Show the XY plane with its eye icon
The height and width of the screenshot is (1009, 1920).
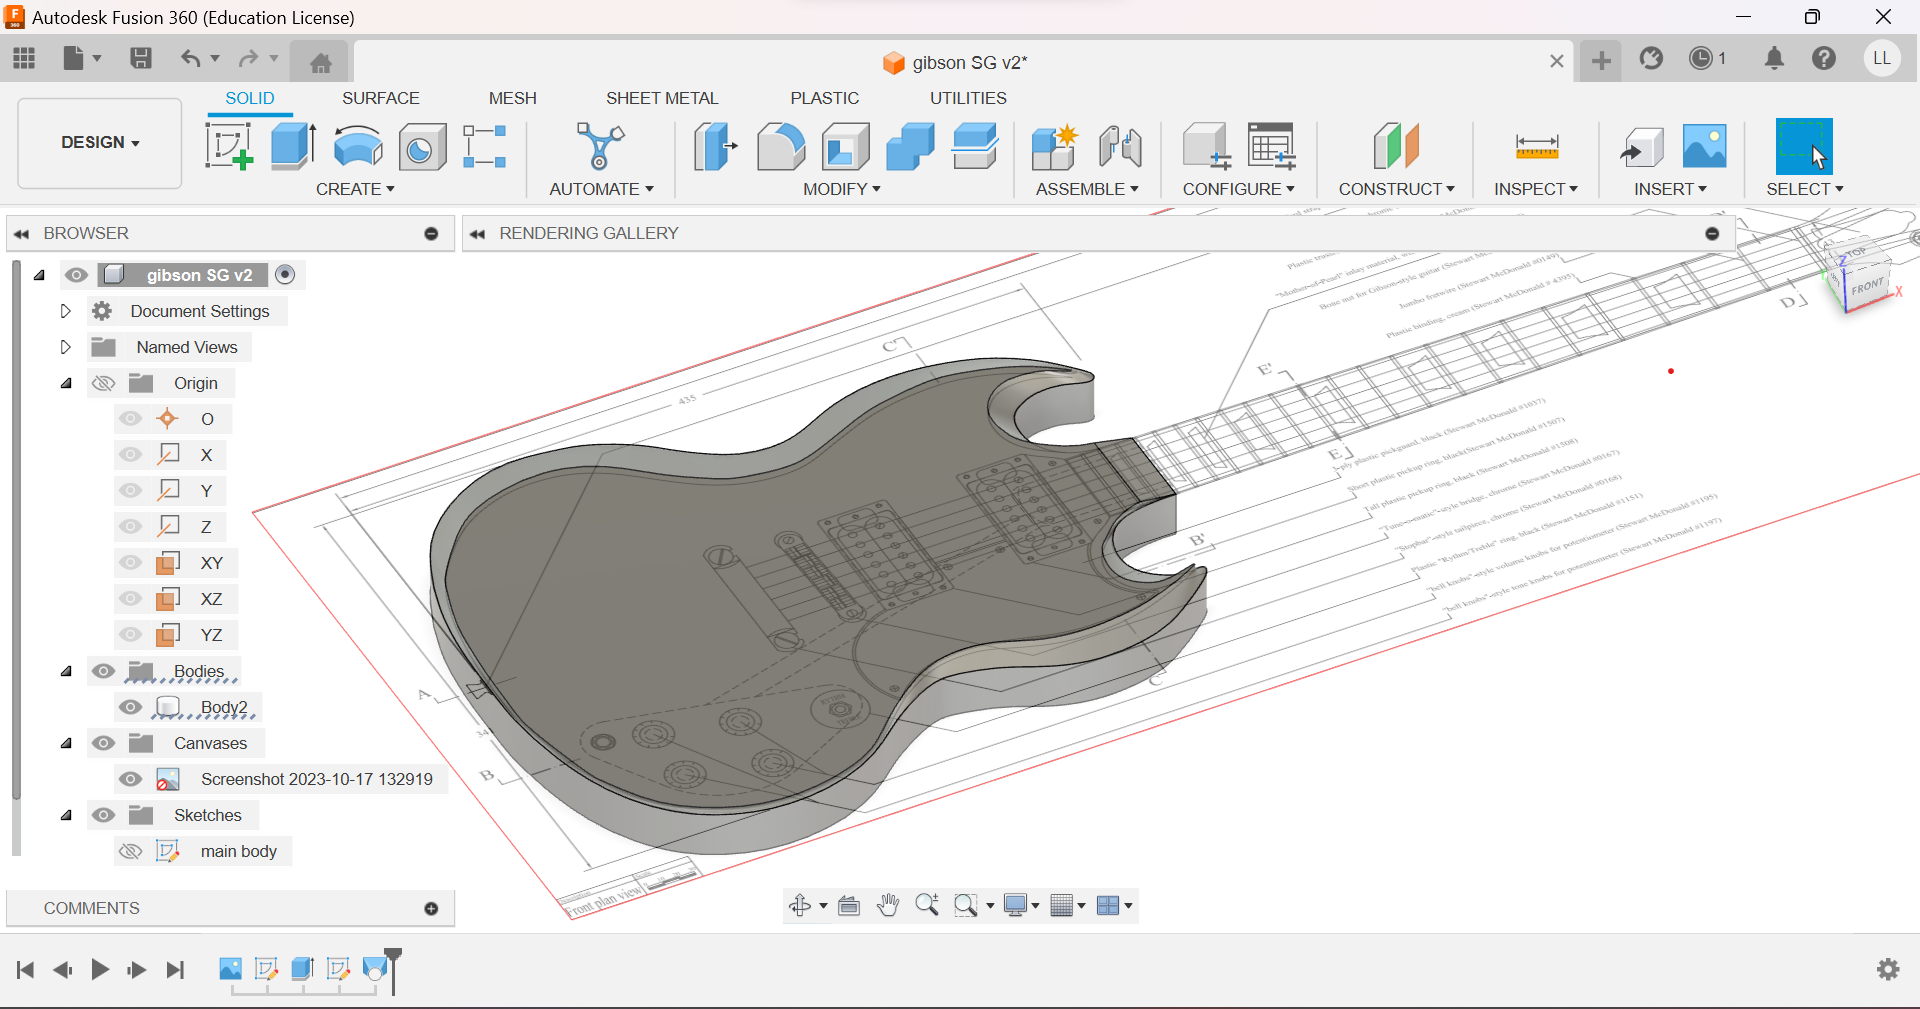(130, 563)
